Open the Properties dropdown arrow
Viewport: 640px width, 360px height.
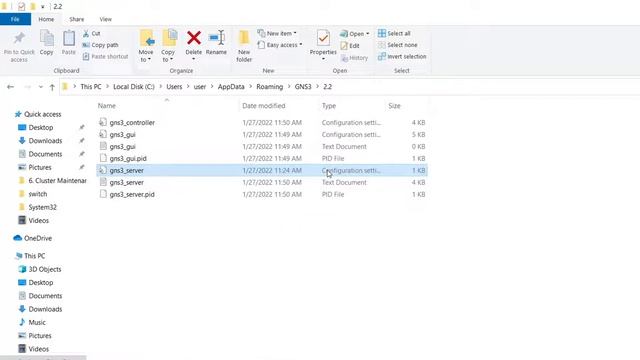(323, 59)
